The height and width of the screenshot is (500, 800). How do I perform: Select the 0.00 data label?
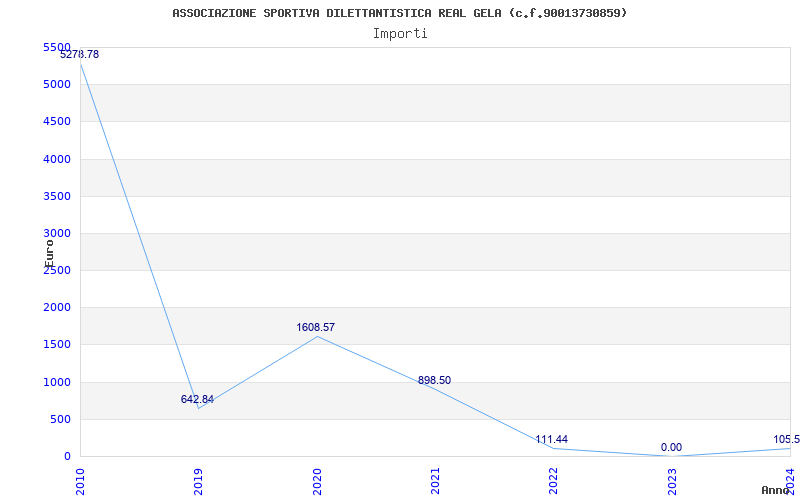tap(671, 447)
